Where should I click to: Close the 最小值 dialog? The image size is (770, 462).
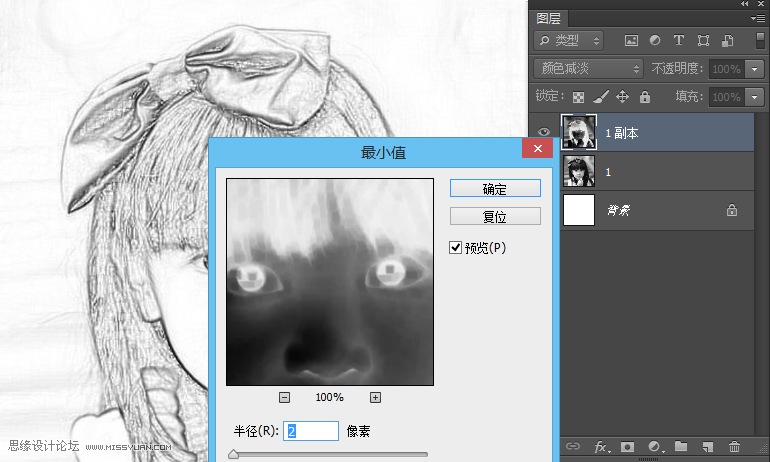coord(538,148)
